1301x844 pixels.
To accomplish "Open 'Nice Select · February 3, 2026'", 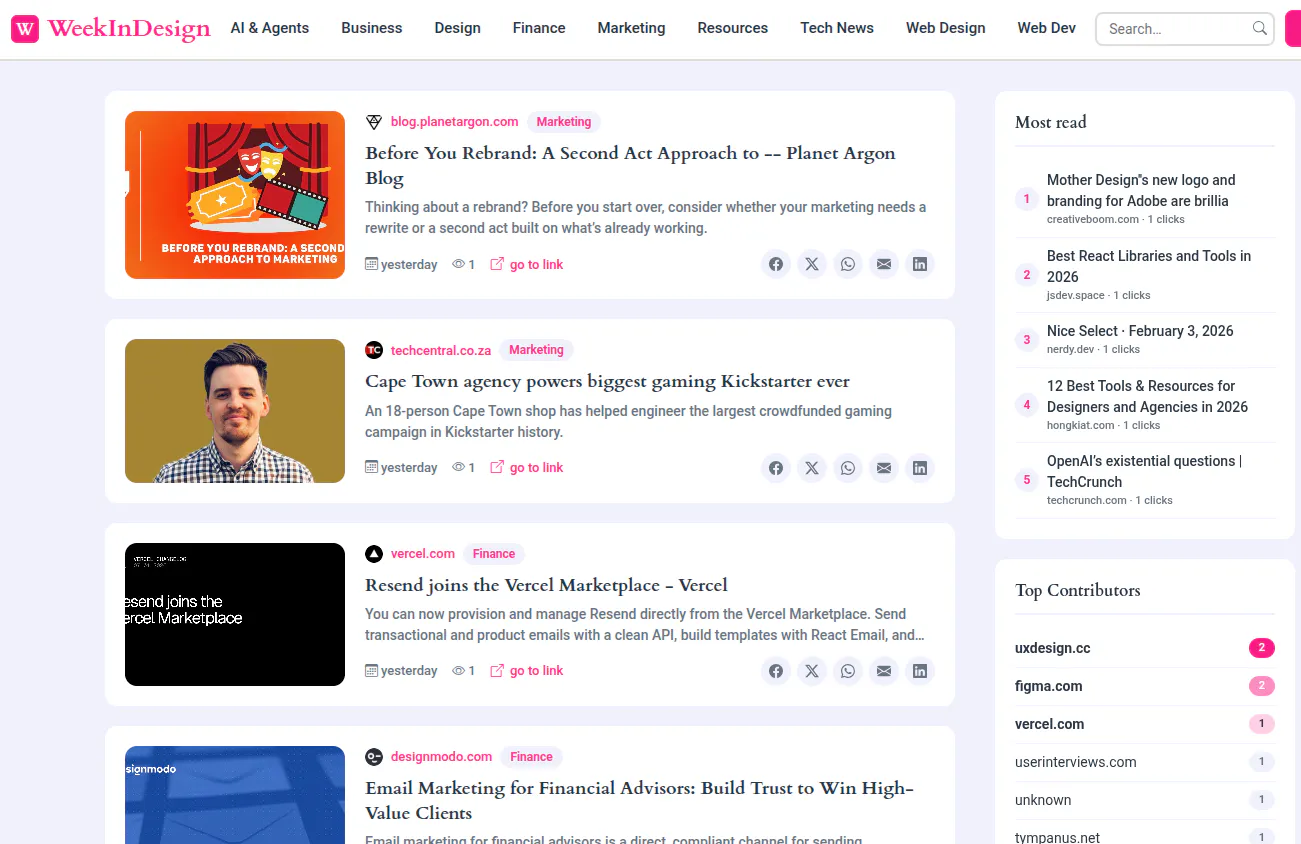I will pyautogui.click(x=1140, y=331).
